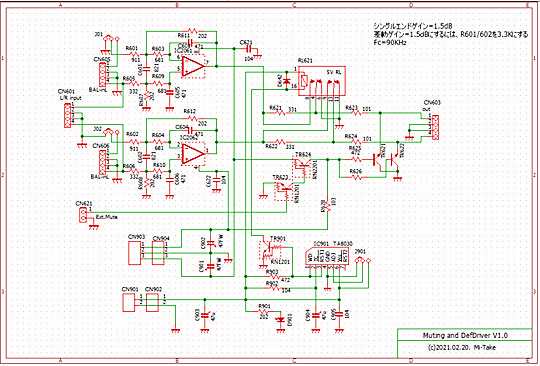The height and width of the screenshot is (366, 540).
Task: Click transistor TR624 symbol
Action: tap(302, 167)
